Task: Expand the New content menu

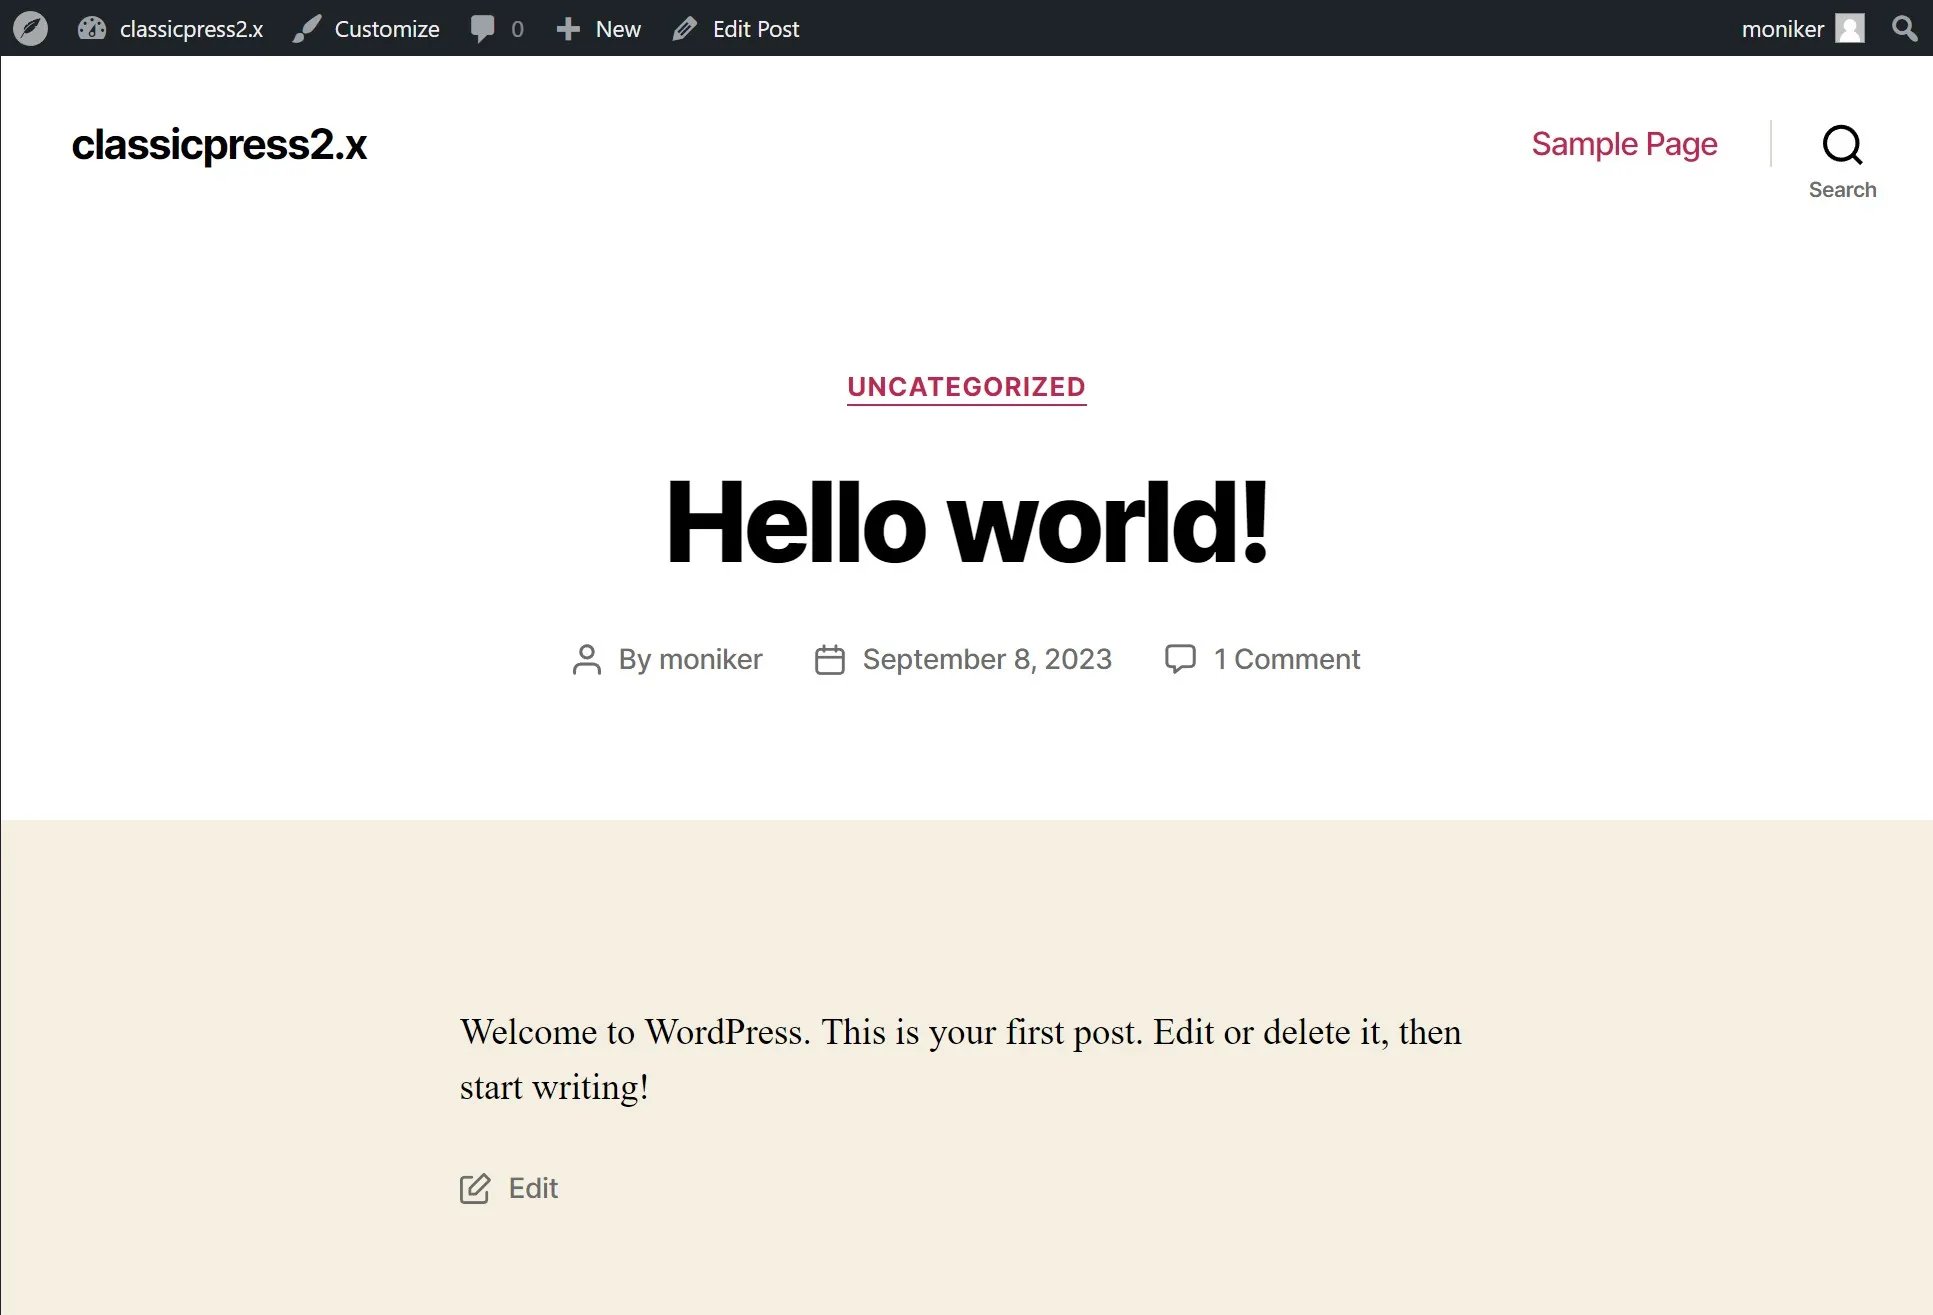Action: 618,29
